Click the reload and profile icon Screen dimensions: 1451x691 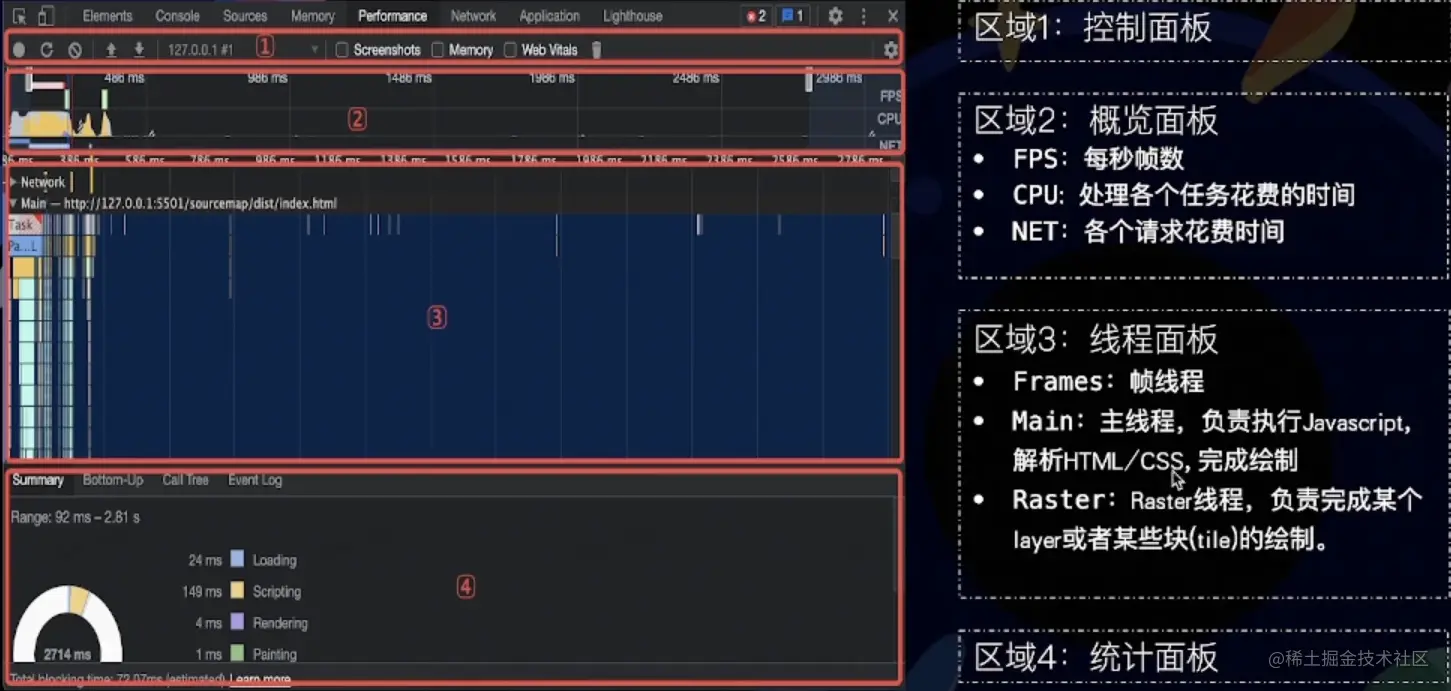tap(46, 49)
